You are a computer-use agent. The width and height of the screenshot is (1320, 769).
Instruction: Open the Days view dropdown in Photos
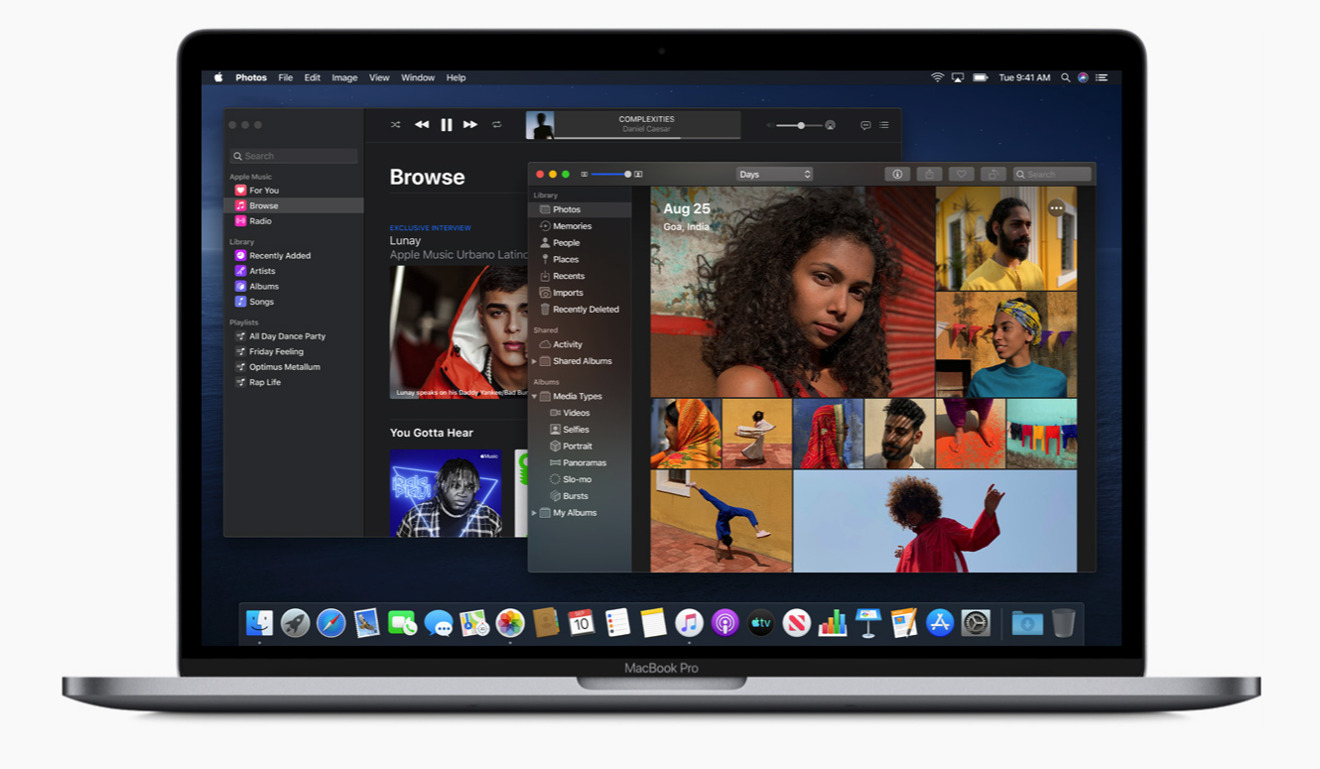pyautogui.click(x=774, y=174)
